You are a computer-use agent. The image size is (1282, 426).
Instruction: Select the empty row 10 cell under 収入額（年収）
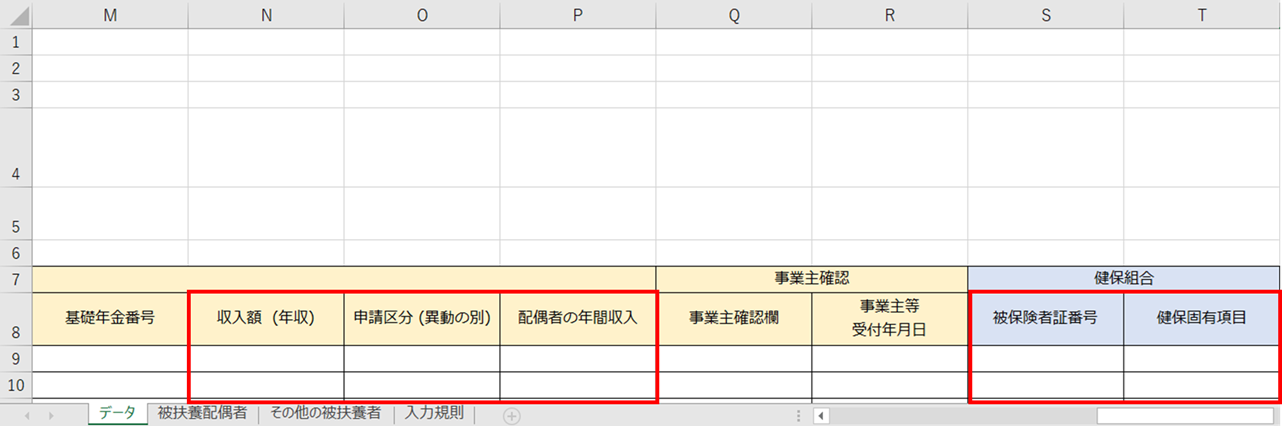[x=266, y=384]
